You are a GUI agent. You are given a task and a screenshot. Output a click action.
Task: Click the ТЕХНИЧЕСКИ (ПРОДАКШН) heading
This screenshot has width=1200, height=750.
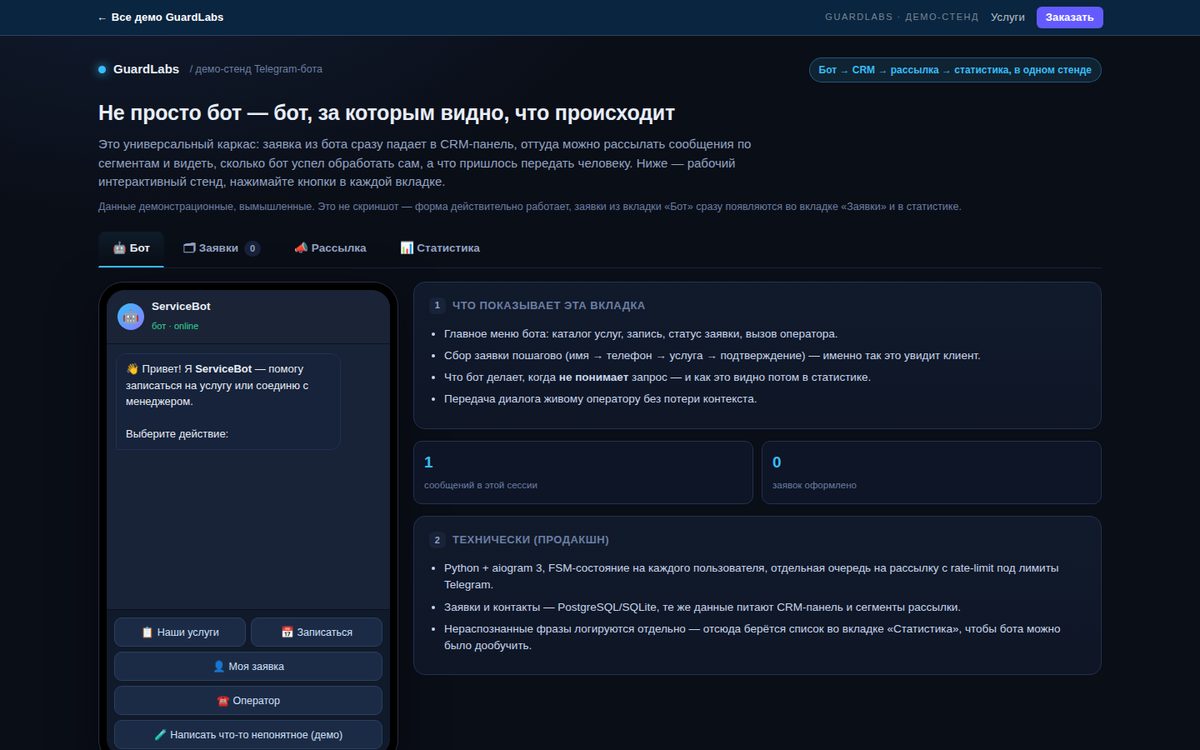pos(530,540)
